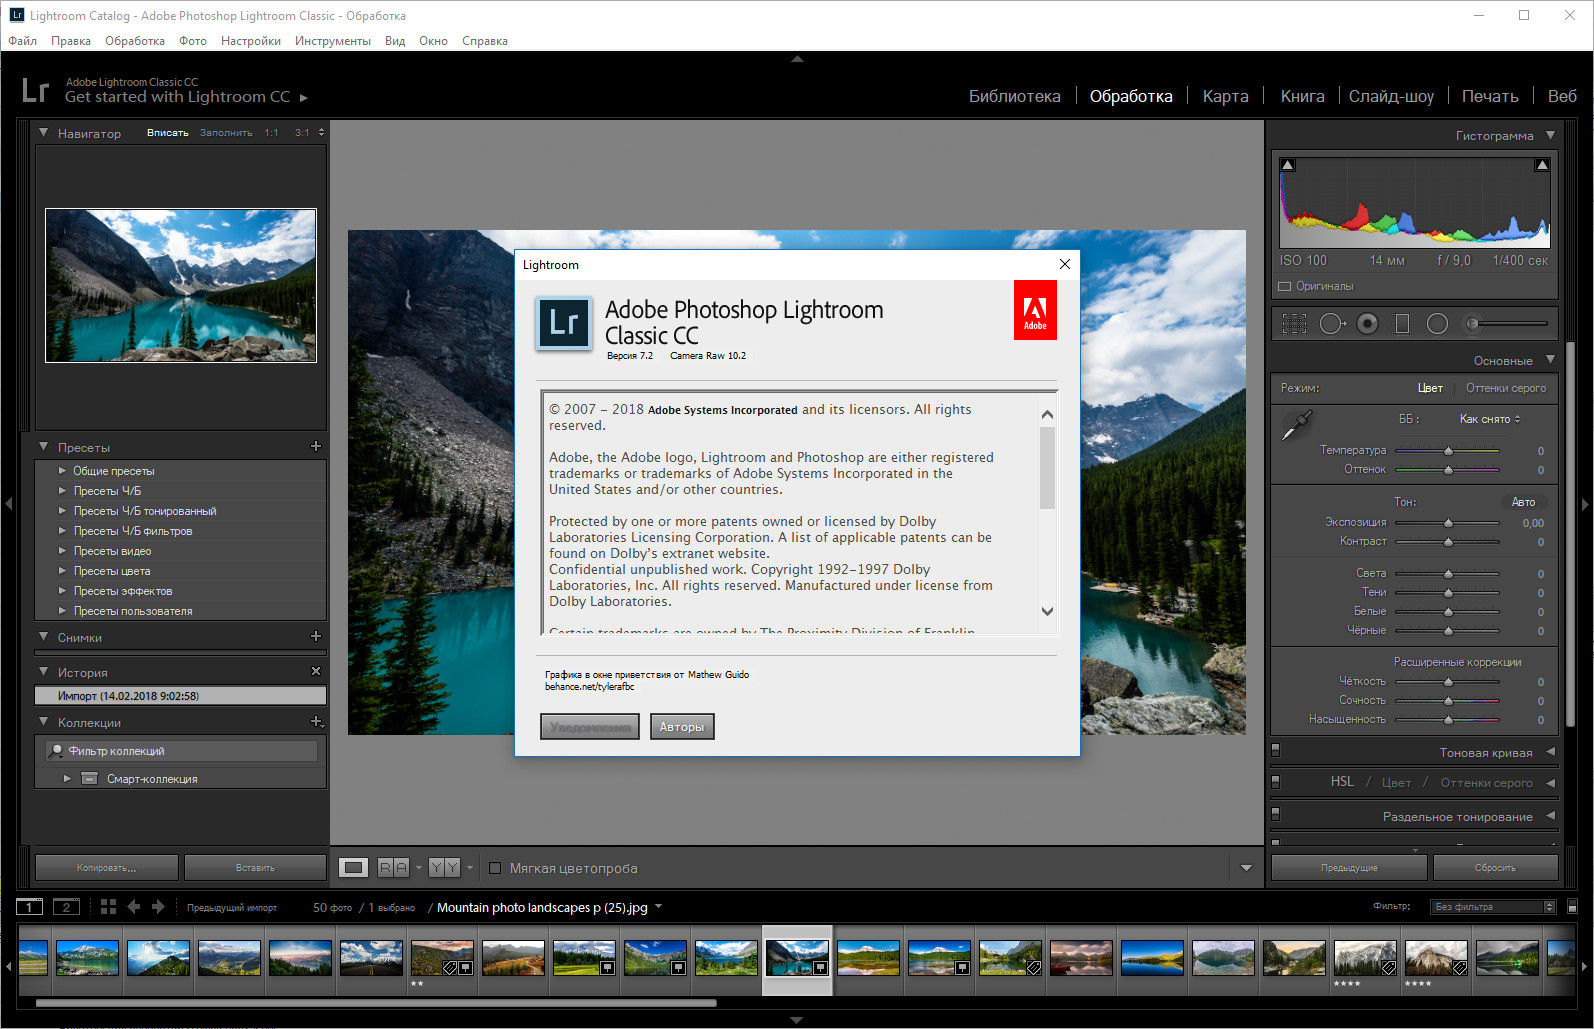Screen dimensions: 1594x1029
Task: Collapse the Гистограмма panel
Action: [x=1551, y=135]
